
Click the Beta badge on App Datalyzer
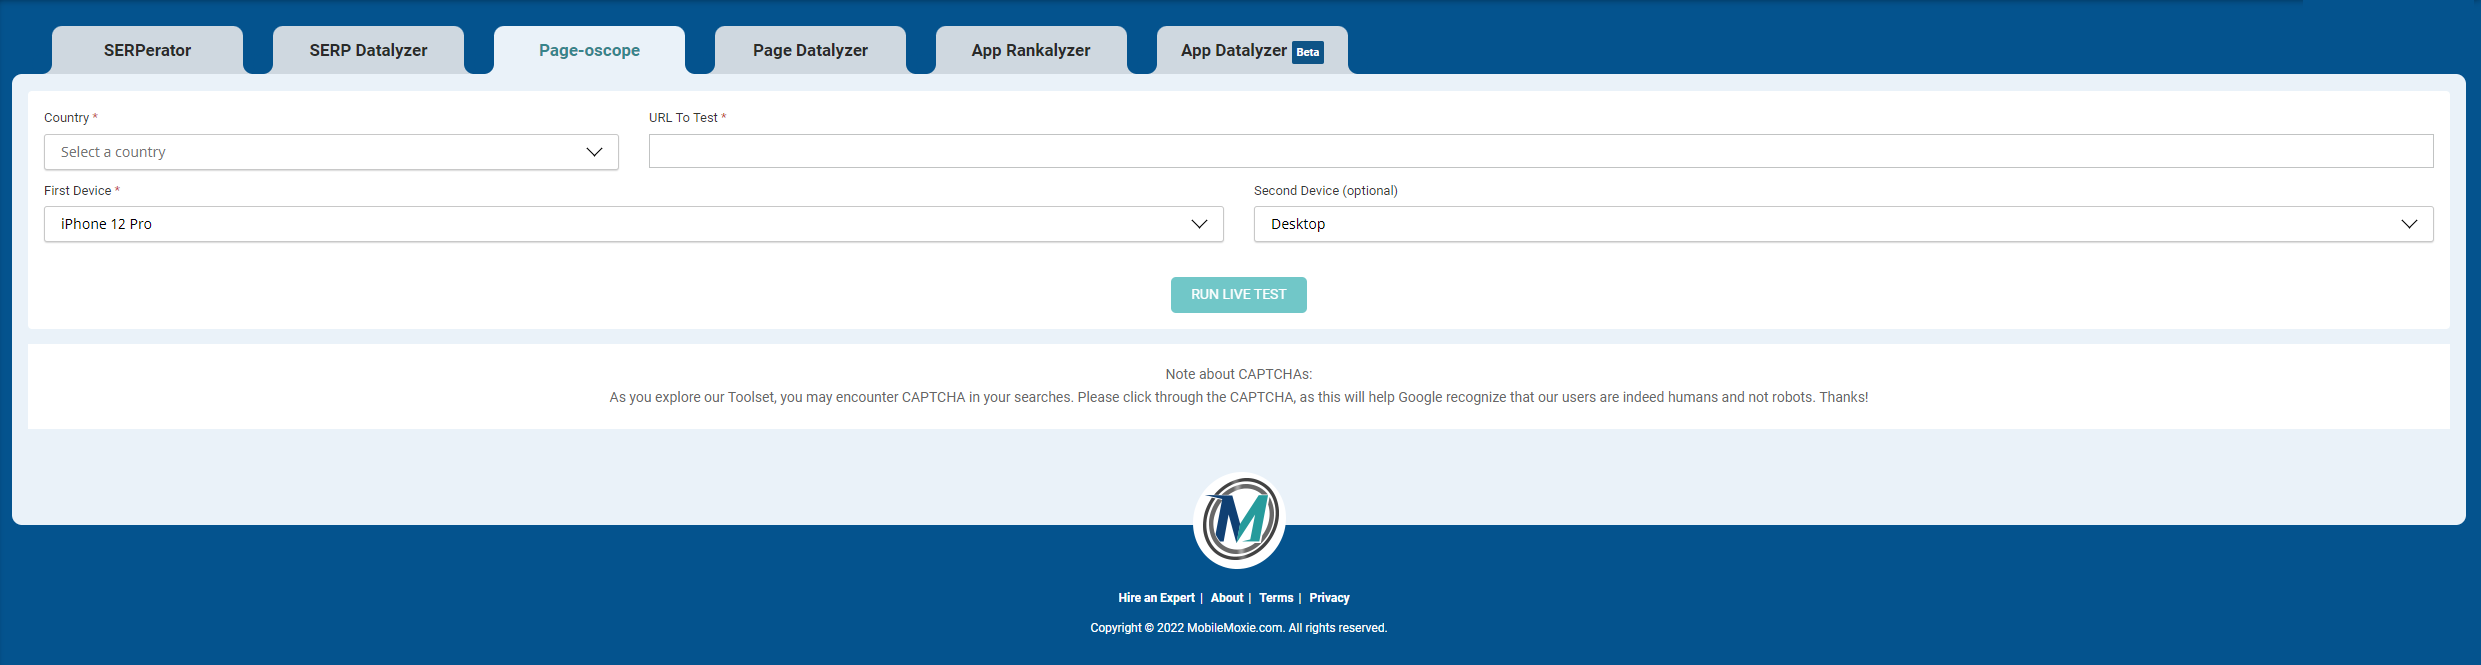click(x=1308, y=52)
